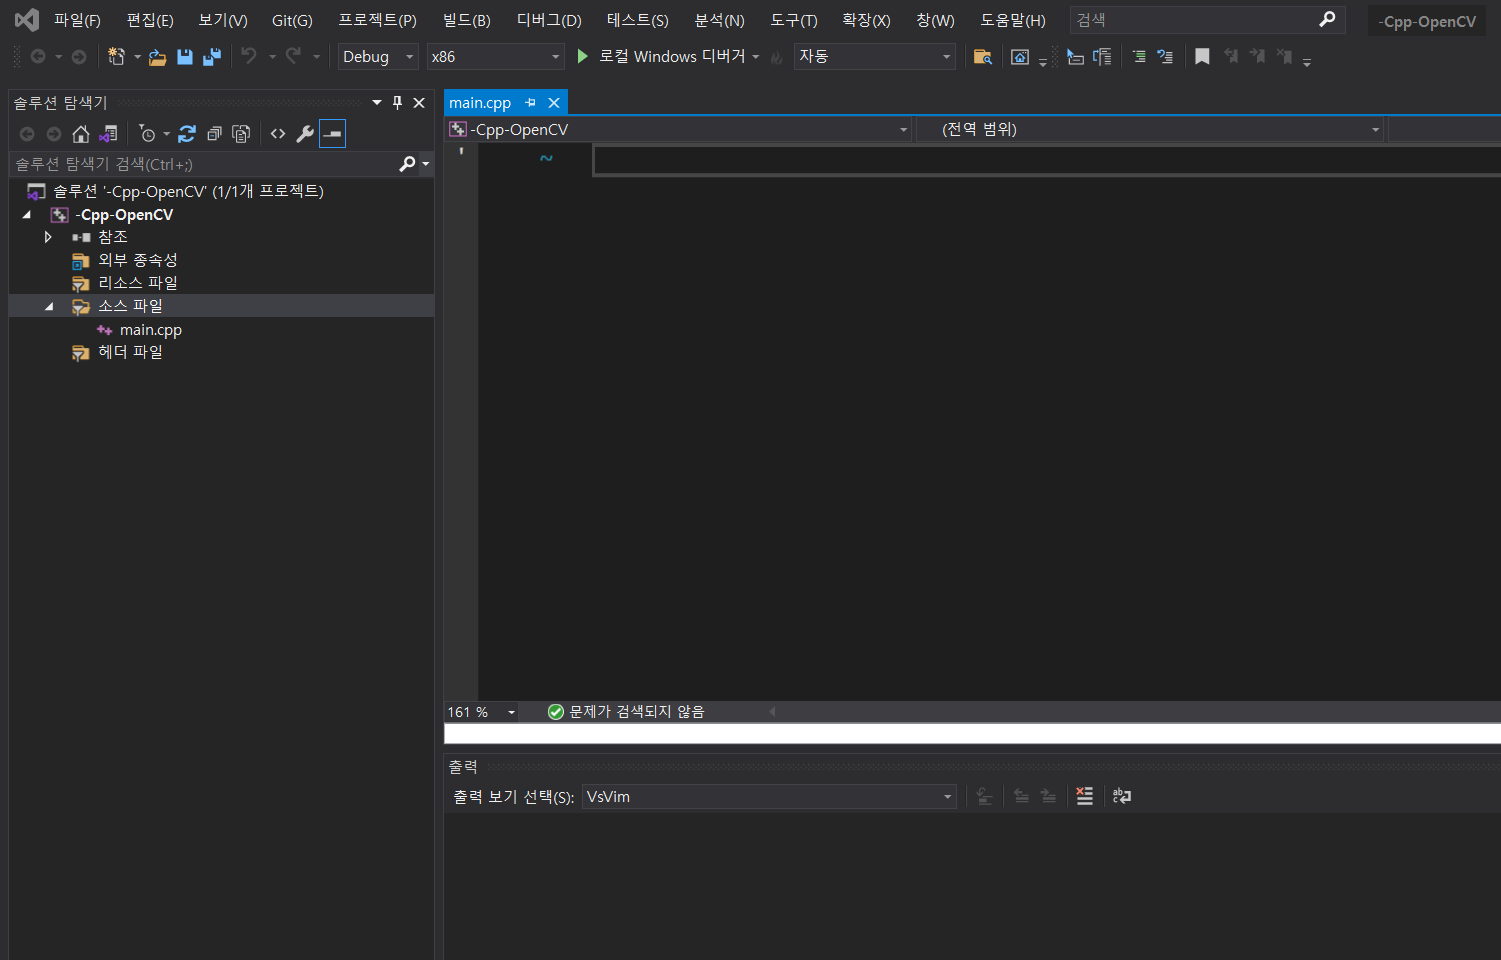Image resolution: width=1501 pixels, height=960 pixels.
Task: Open Properties with the wrench icon
Action: (x=305, y=134)
